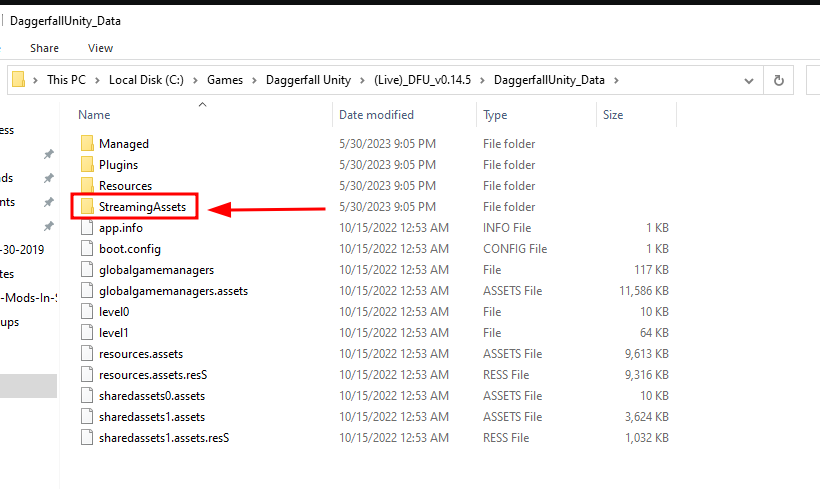The width and height of the screenshot is (820, 489).
Task: Open the address bar history dropdown
Action: [x=749, y=81]
